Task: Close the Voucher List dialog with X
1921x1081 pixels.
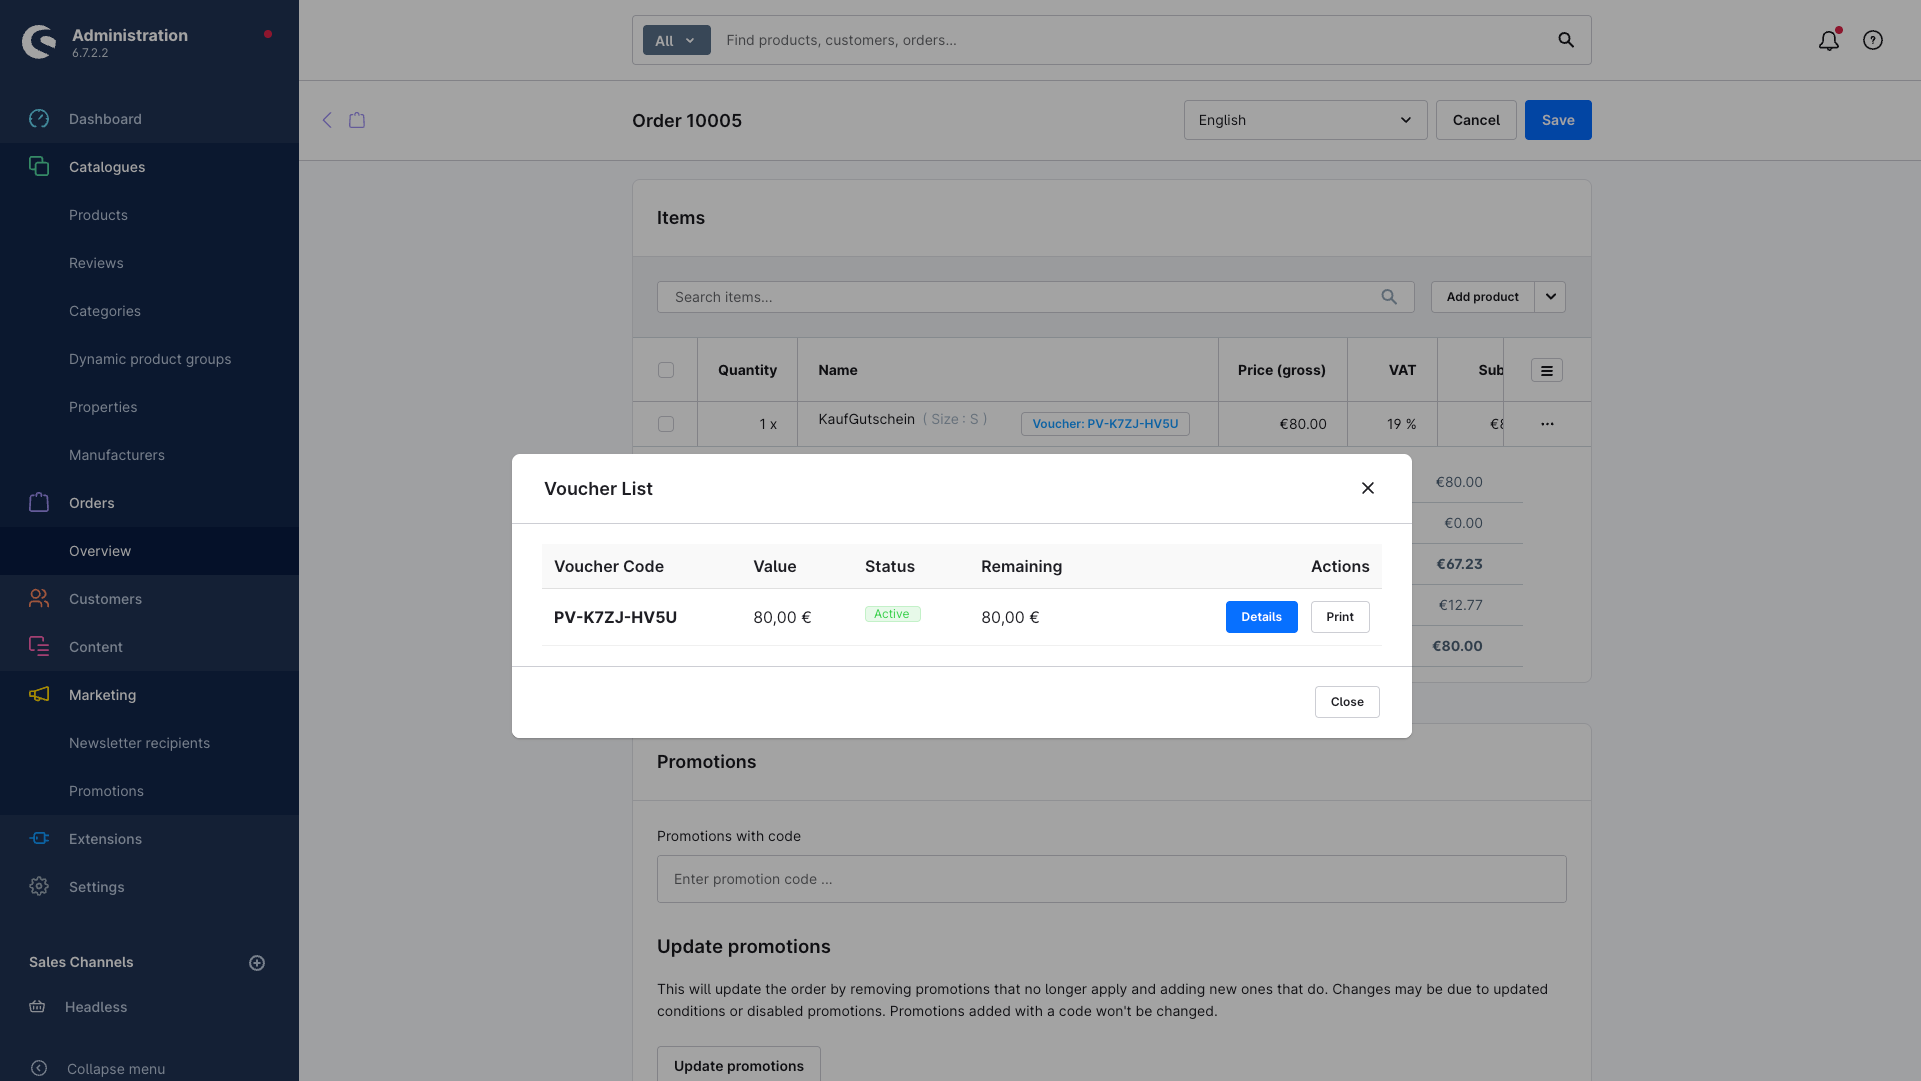Action: click(1368, 488)
